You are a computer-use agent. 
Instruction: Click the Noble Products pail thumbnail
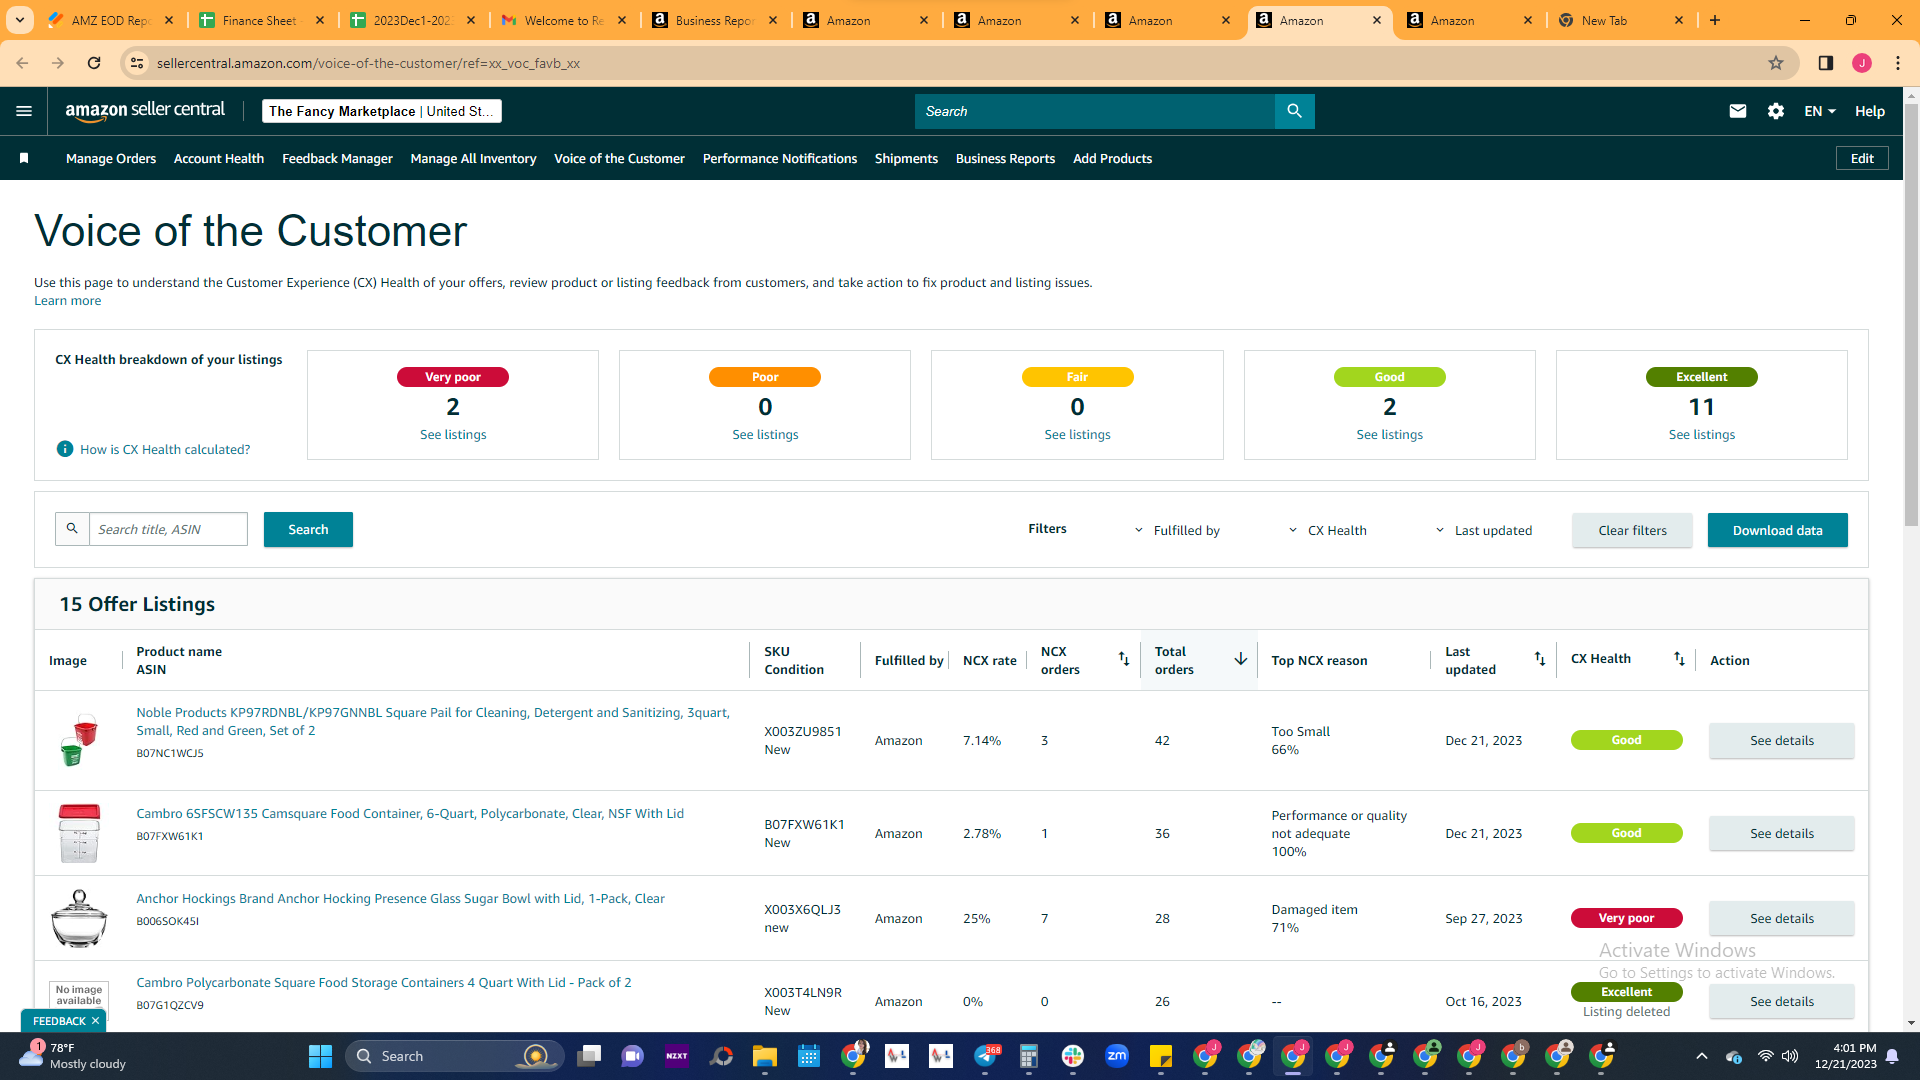79,740
